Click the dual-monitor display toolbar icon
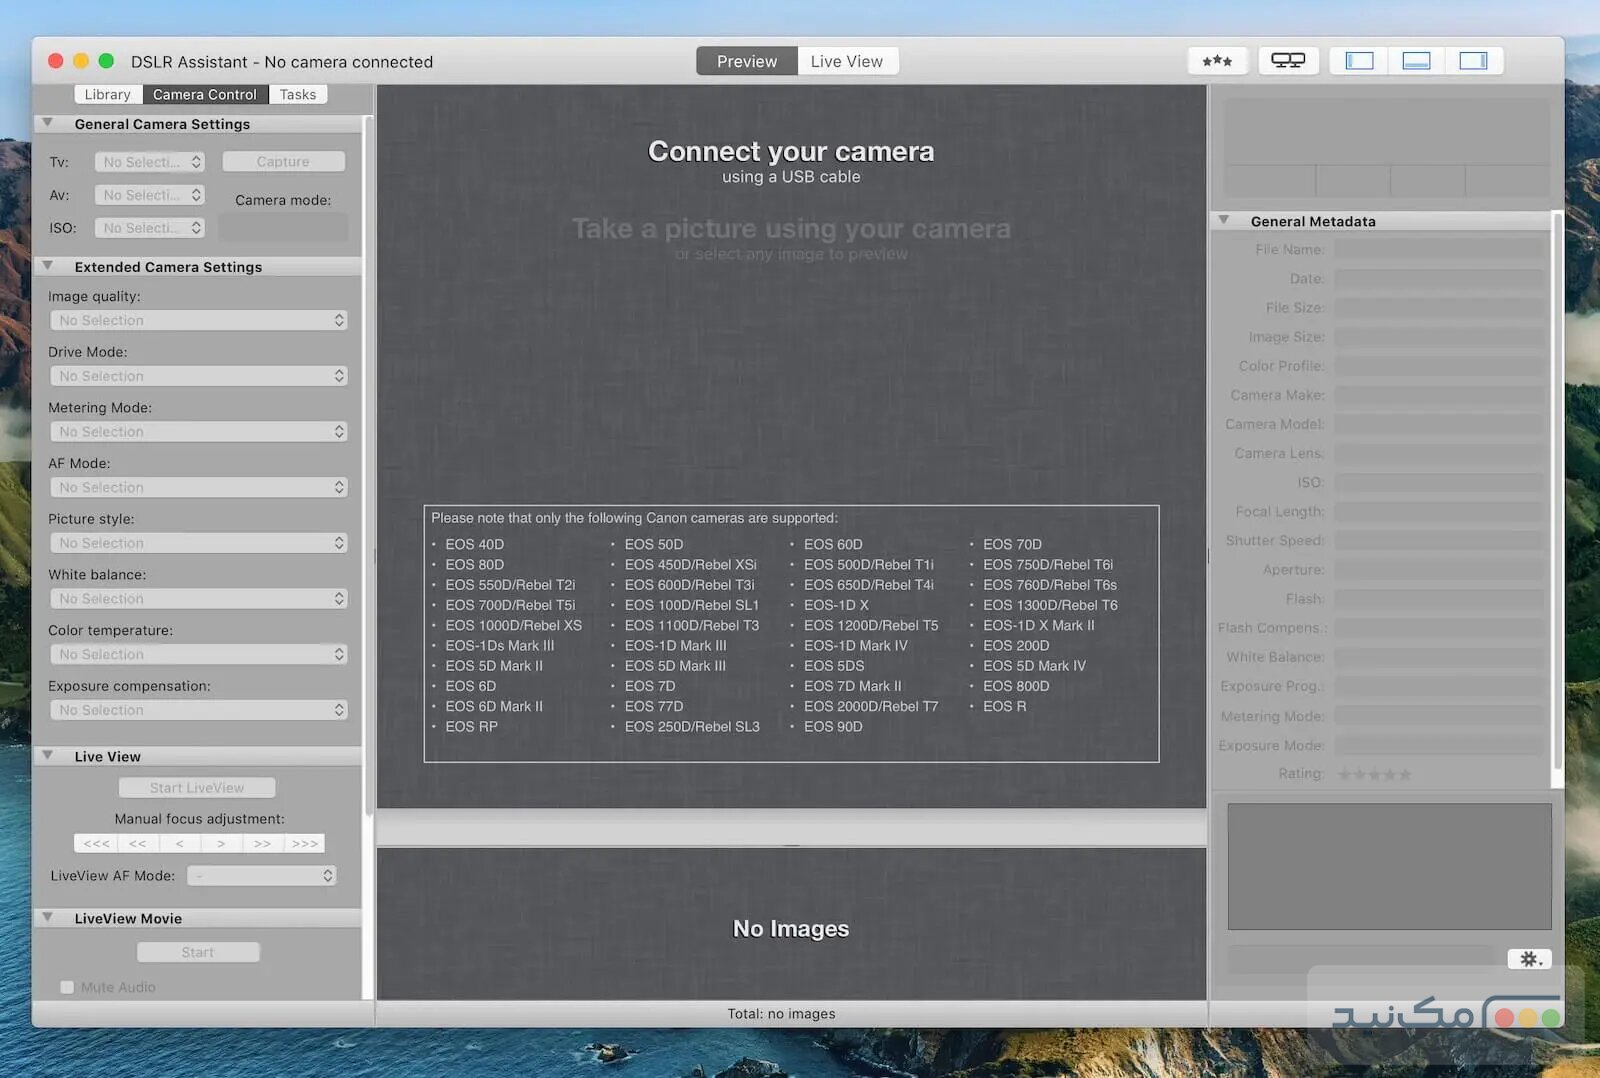Viewport: 1600px width, 1078px height. [x=1287, y=61]
